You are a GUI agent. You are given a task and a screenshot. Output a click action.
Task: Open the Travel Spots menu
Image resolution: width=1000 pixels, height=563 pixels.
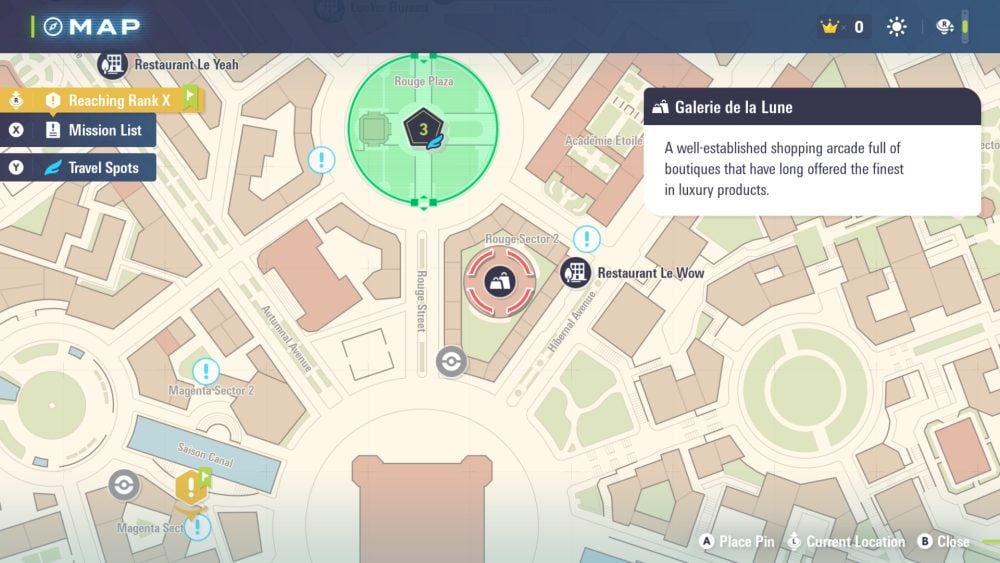[x=94, y=168]
